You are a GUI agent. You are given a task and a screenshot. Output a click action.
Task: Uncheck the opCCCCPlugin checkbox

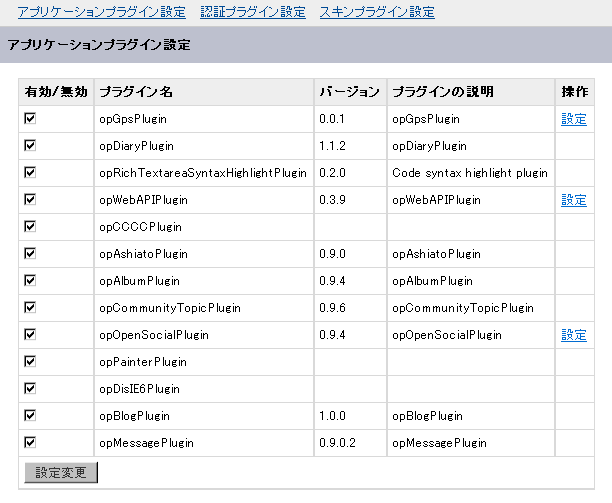tap(30, 226)
